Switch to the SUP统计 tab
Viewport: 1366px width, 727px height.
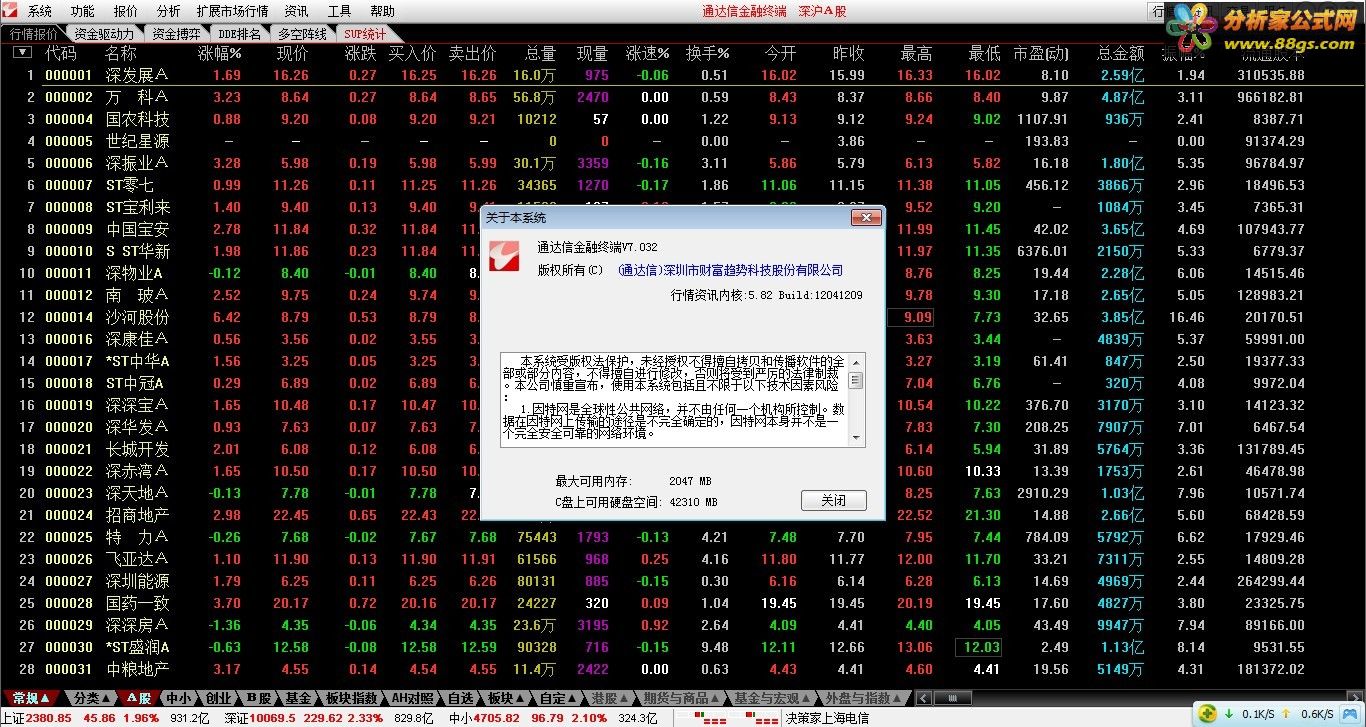(x=364, y=33)
